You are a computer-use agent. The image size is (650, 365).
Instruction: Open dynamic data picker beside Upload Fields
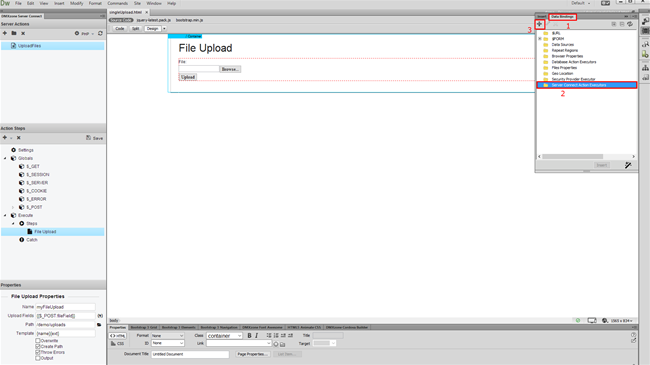[x=100, y=316]
